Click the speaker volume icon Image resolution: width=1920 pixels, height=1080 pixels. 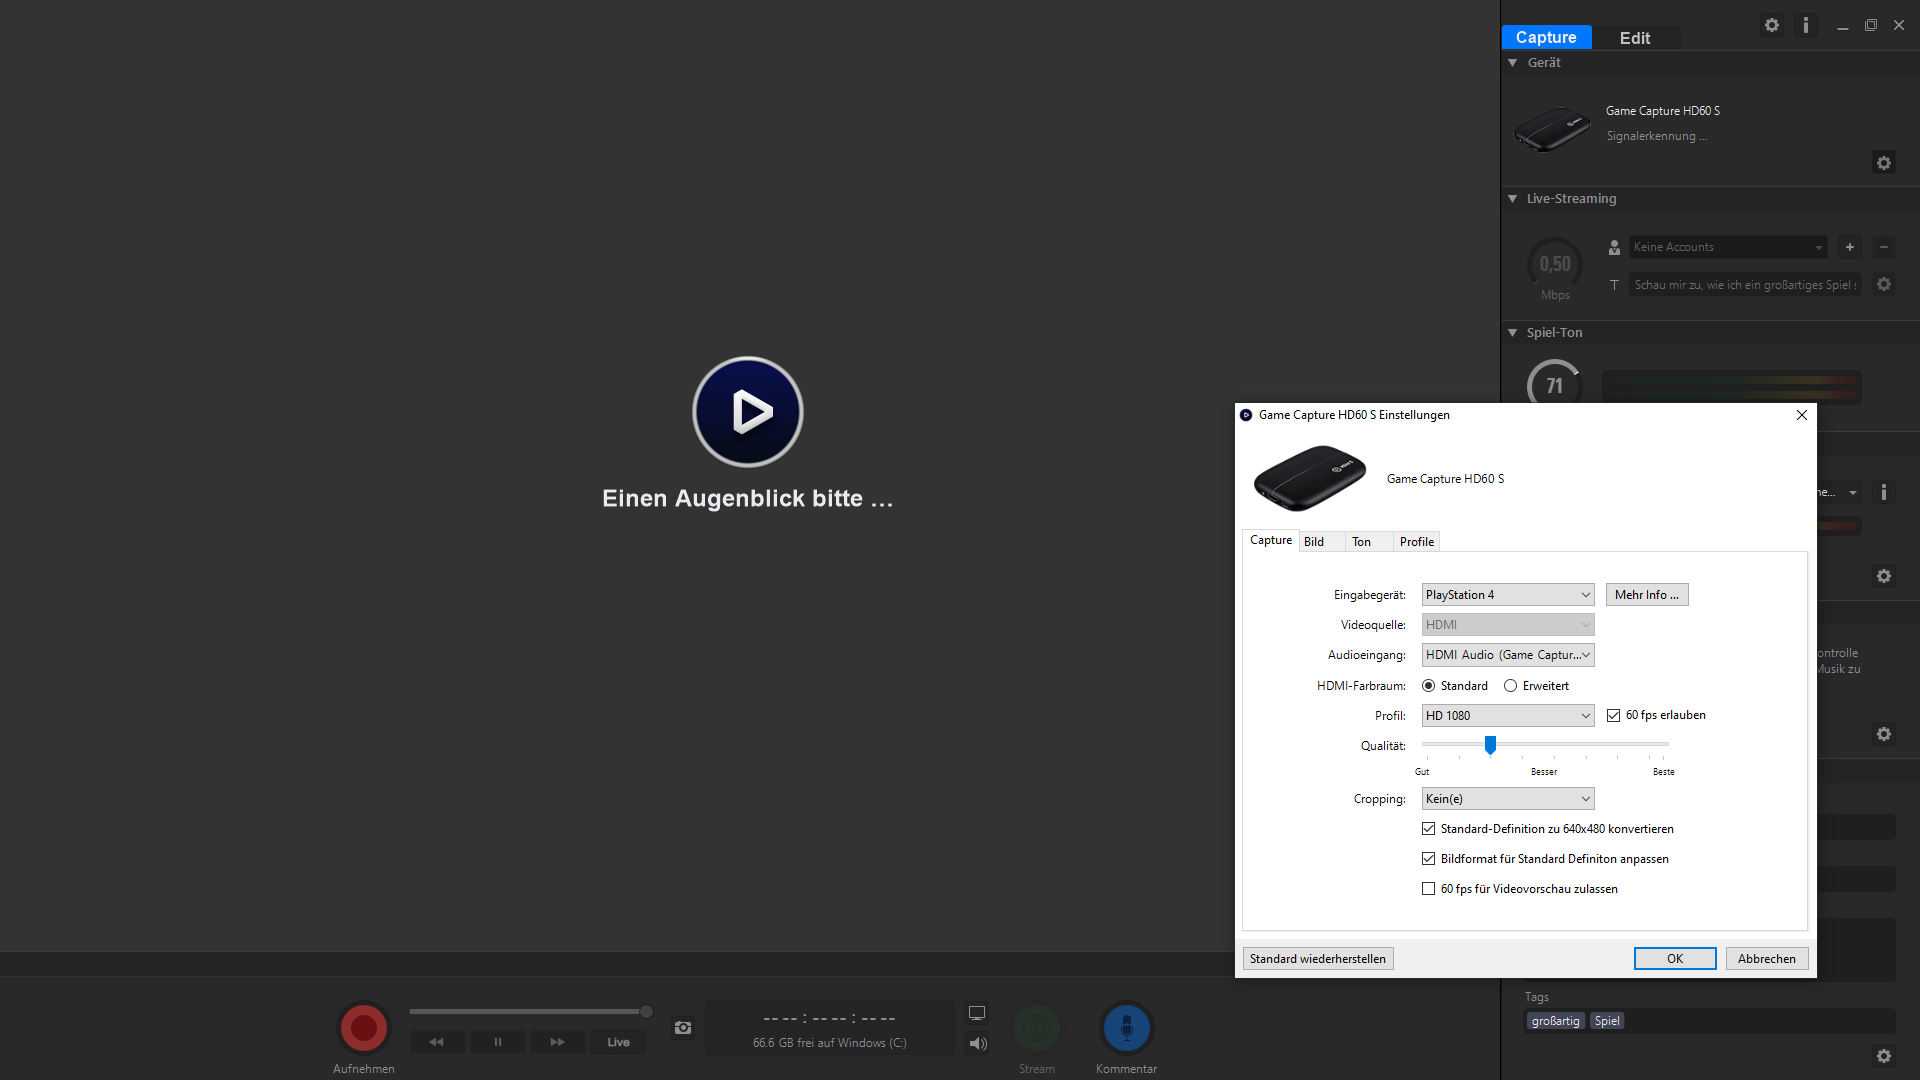pos(978,1043)
